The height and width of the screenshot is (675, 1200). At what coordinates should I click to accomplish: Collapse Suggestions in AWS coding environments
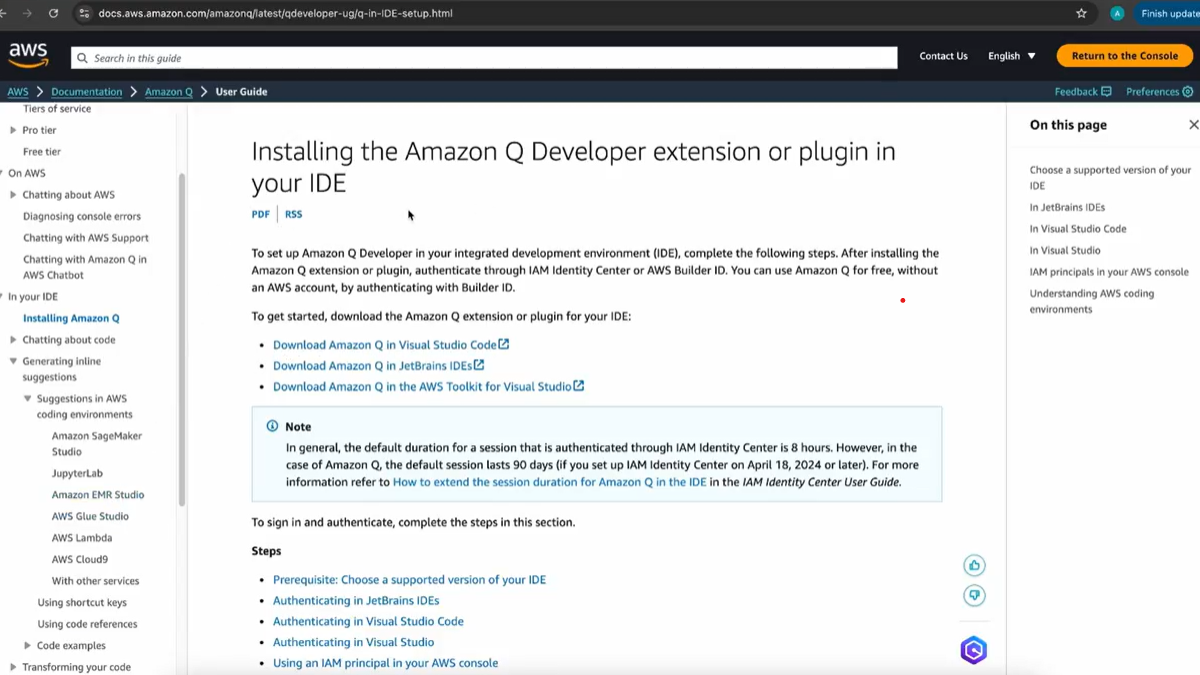pos(27,399)
